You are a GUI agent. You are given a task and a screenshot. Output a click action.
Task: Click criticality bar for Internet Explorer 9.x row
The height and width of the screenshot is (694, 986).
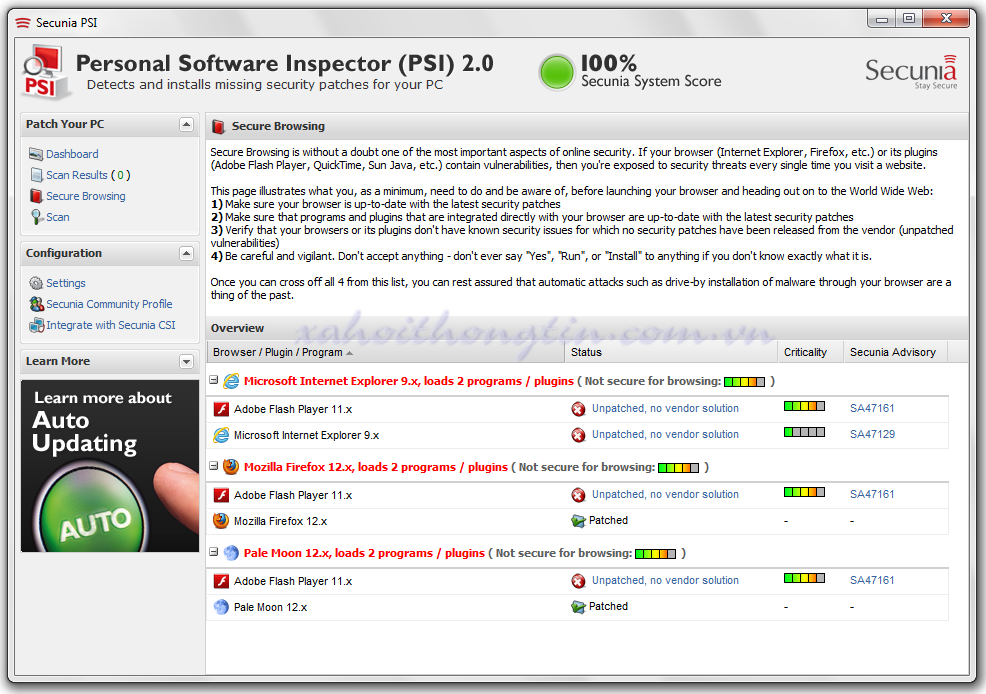(x=804, y=432)
